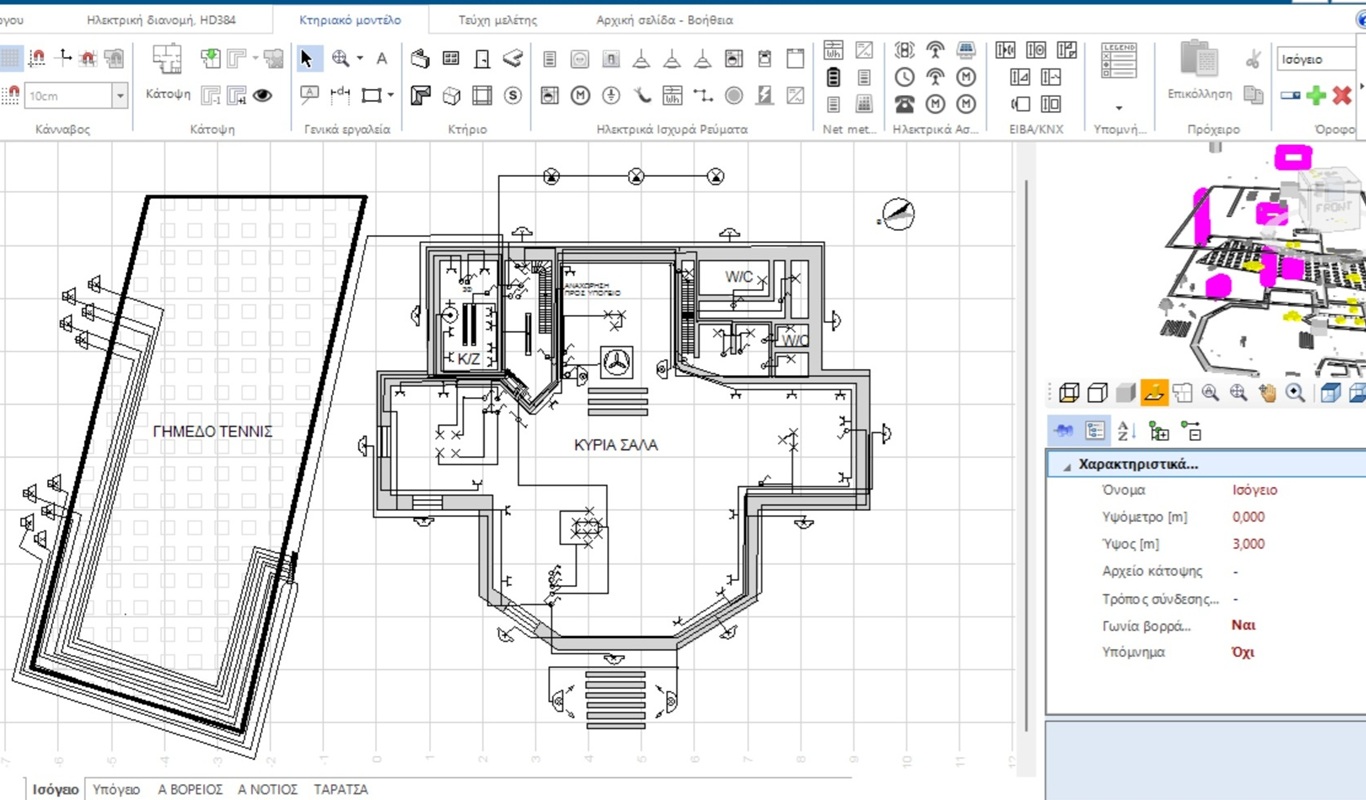Insert the grounding/earth symbol
1366x800 pixels.
pos(611,95)
